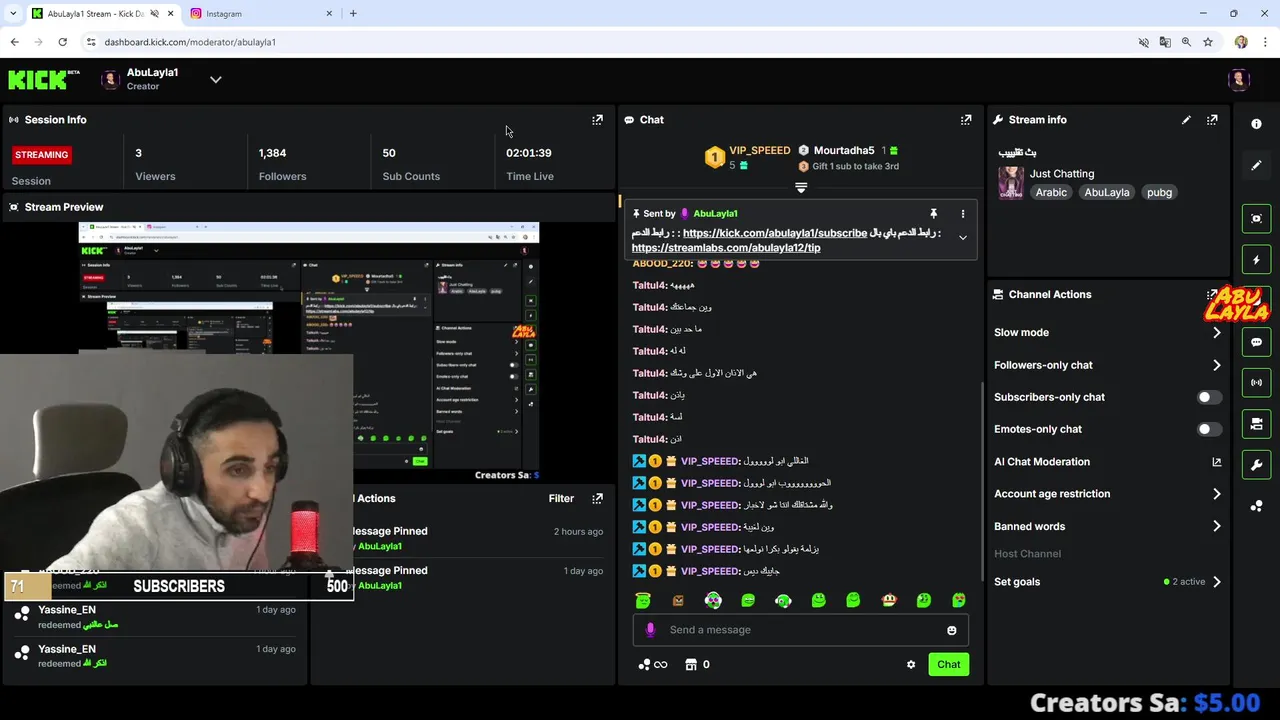Select the AbuLayla1 Stream browser tab
Image resolution: width=1280 pixels, height=720 pixels.
(x=102, y=14)
